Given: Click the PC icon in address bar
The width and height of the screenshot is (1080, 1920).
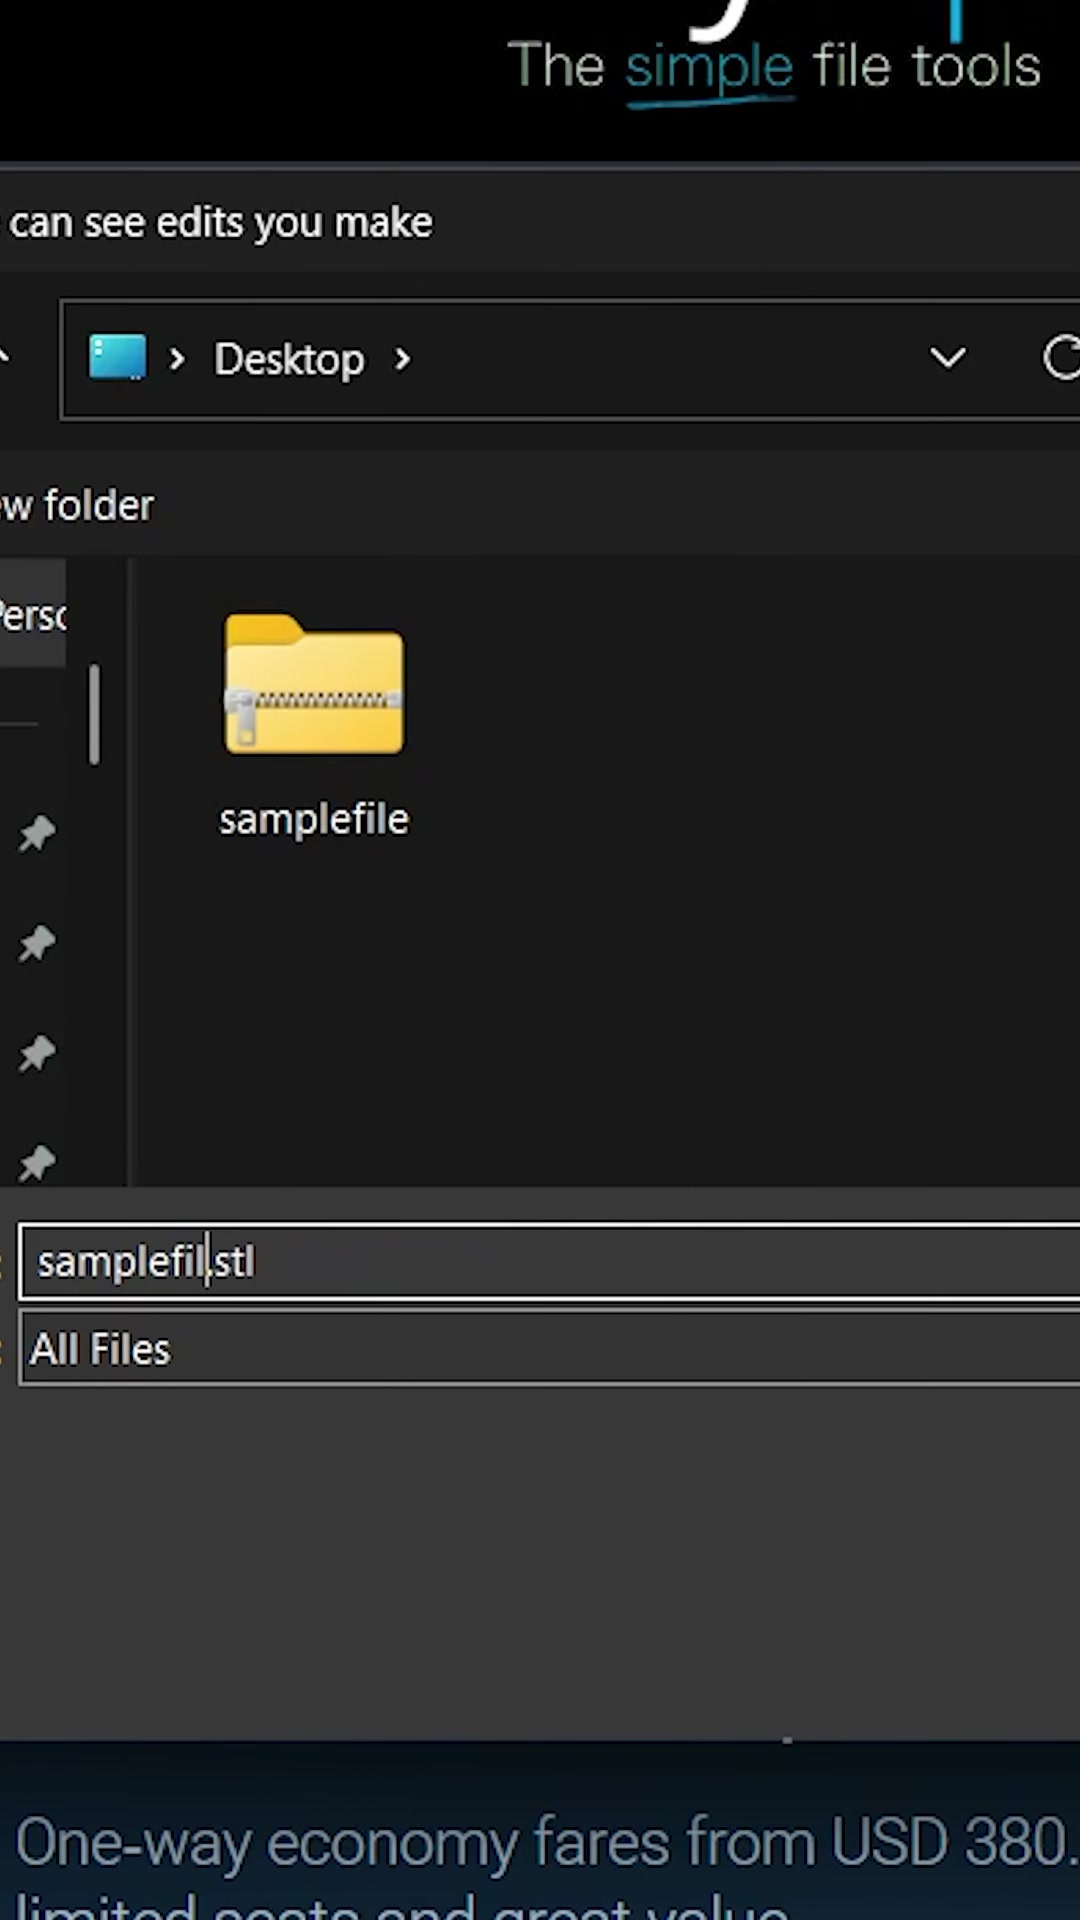Looking at the screenshot, I should tap(117, 358).
